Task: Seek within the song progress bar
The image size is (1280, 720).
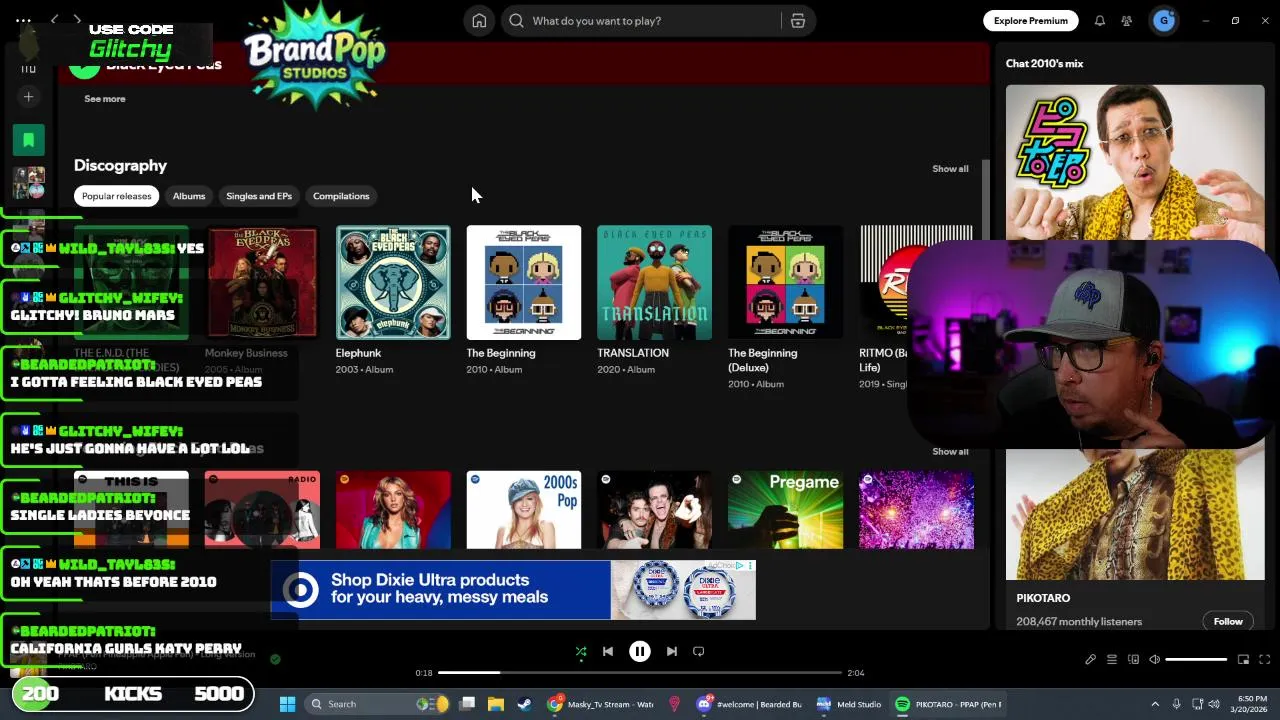Action: 640,673
